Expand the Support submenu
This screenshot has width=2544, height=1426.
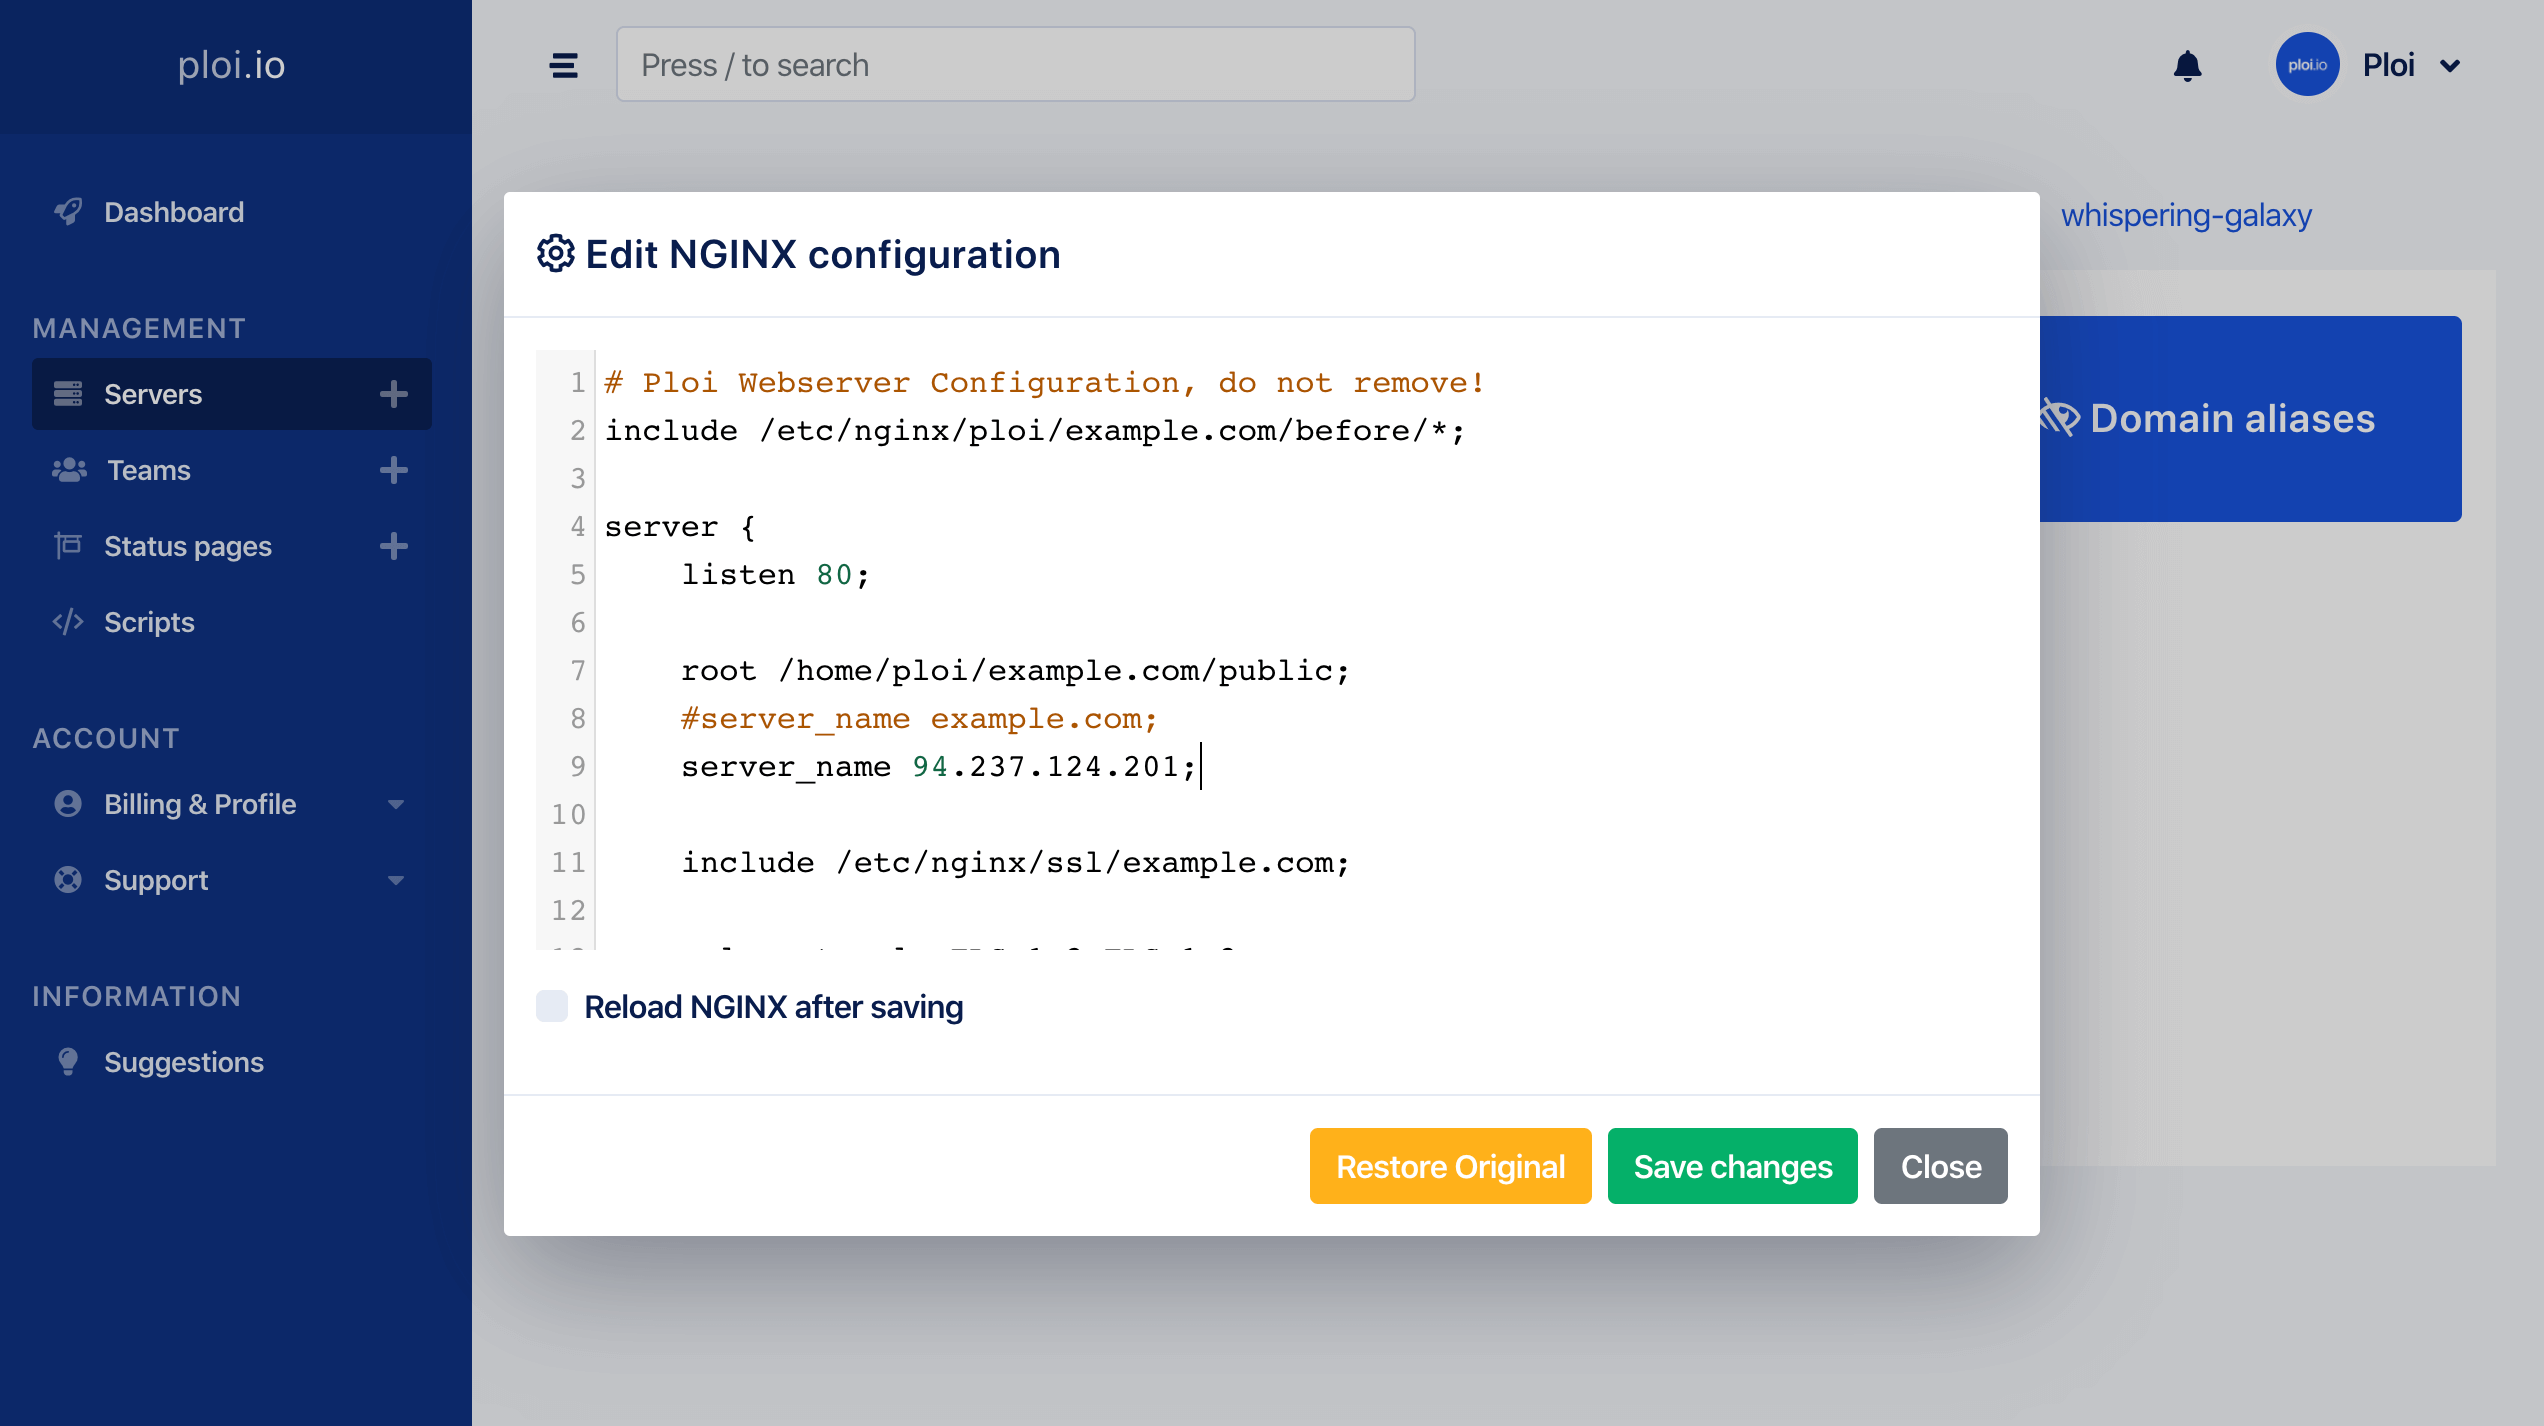pyautogui.click(x=396, y=880)
